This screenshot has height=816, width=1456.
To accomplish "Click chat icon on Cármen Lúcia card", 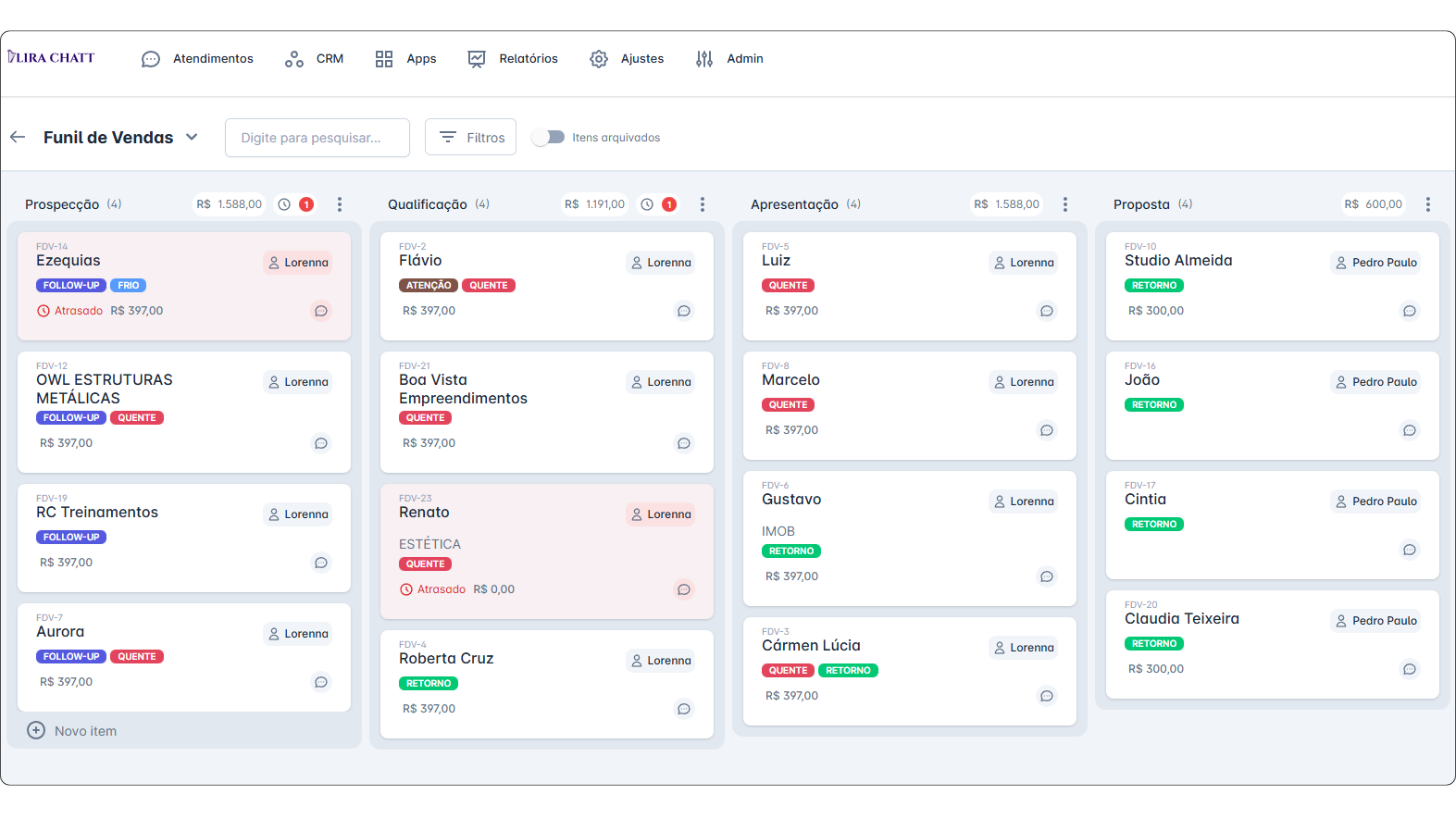I will click(x=1046, y=696).
